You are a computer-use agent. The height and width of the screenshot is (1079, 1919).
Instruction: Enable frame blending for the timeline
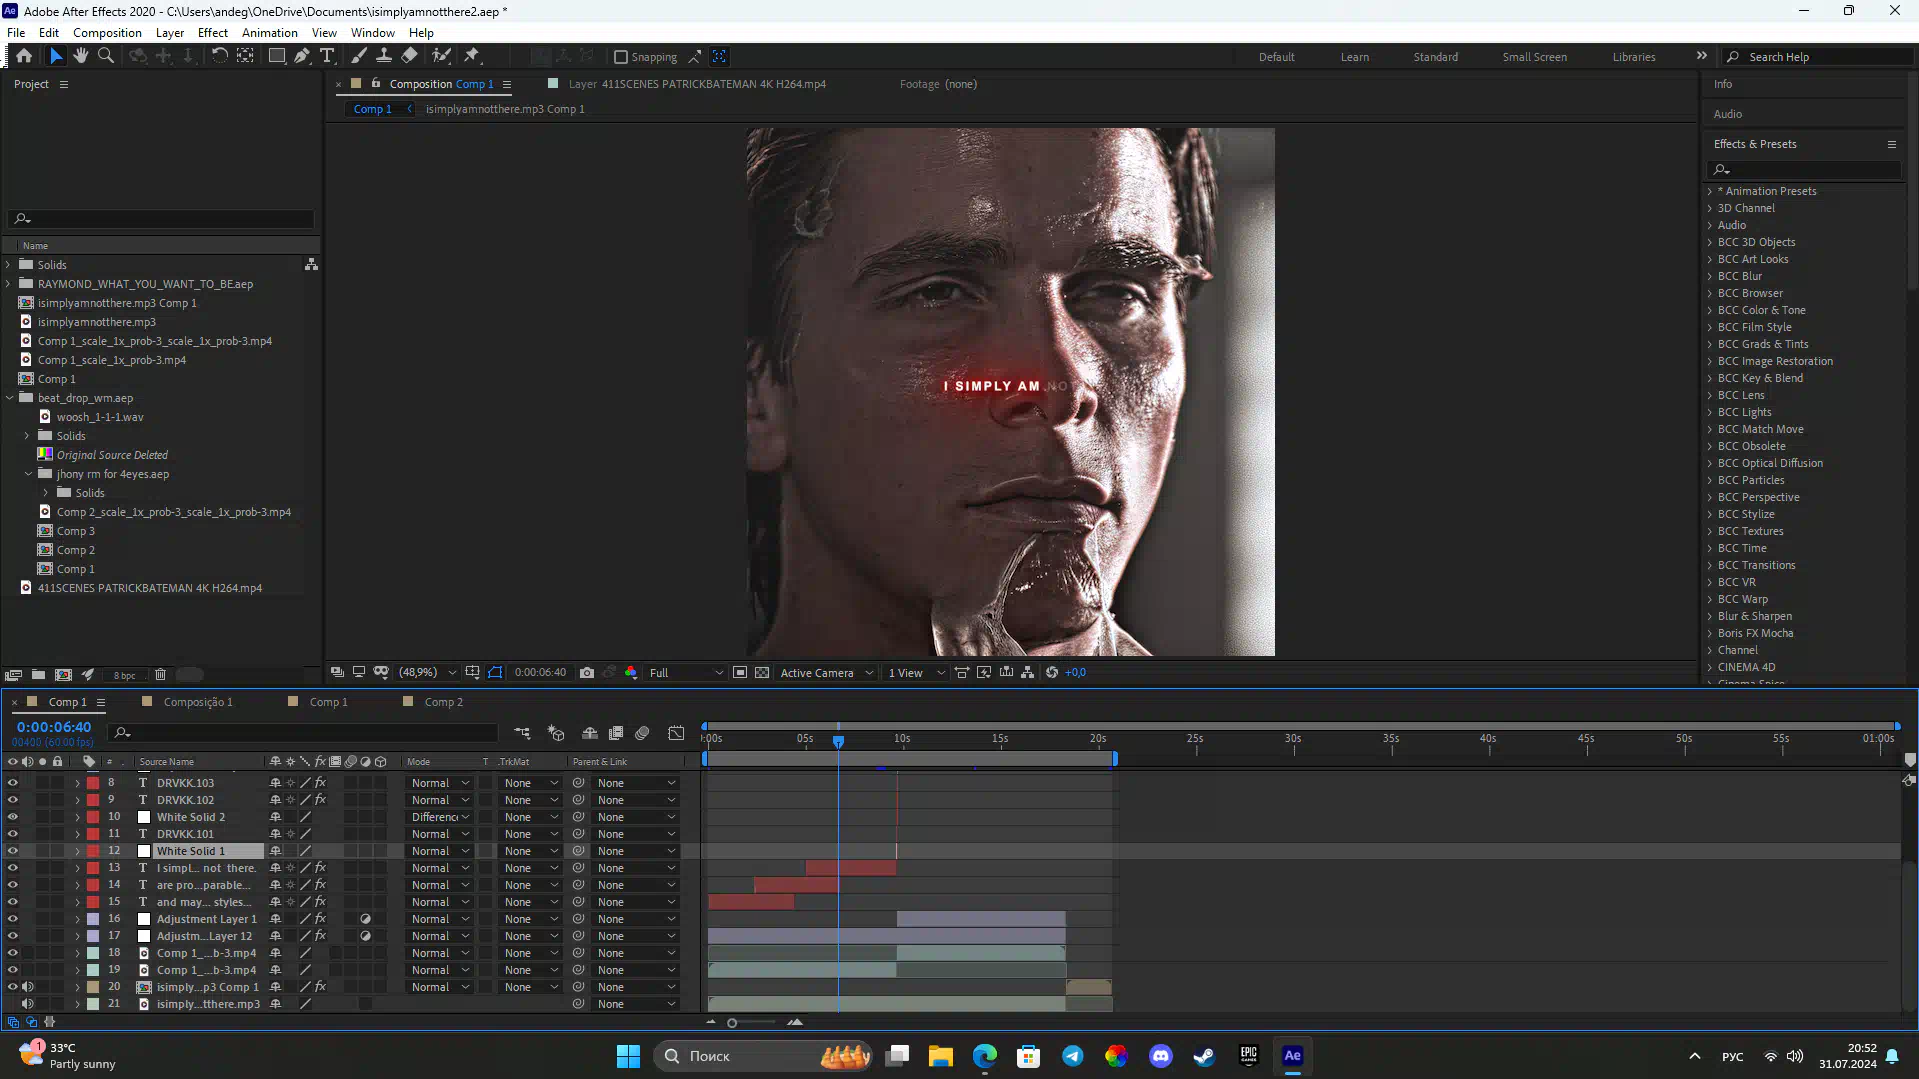[616, 733]
